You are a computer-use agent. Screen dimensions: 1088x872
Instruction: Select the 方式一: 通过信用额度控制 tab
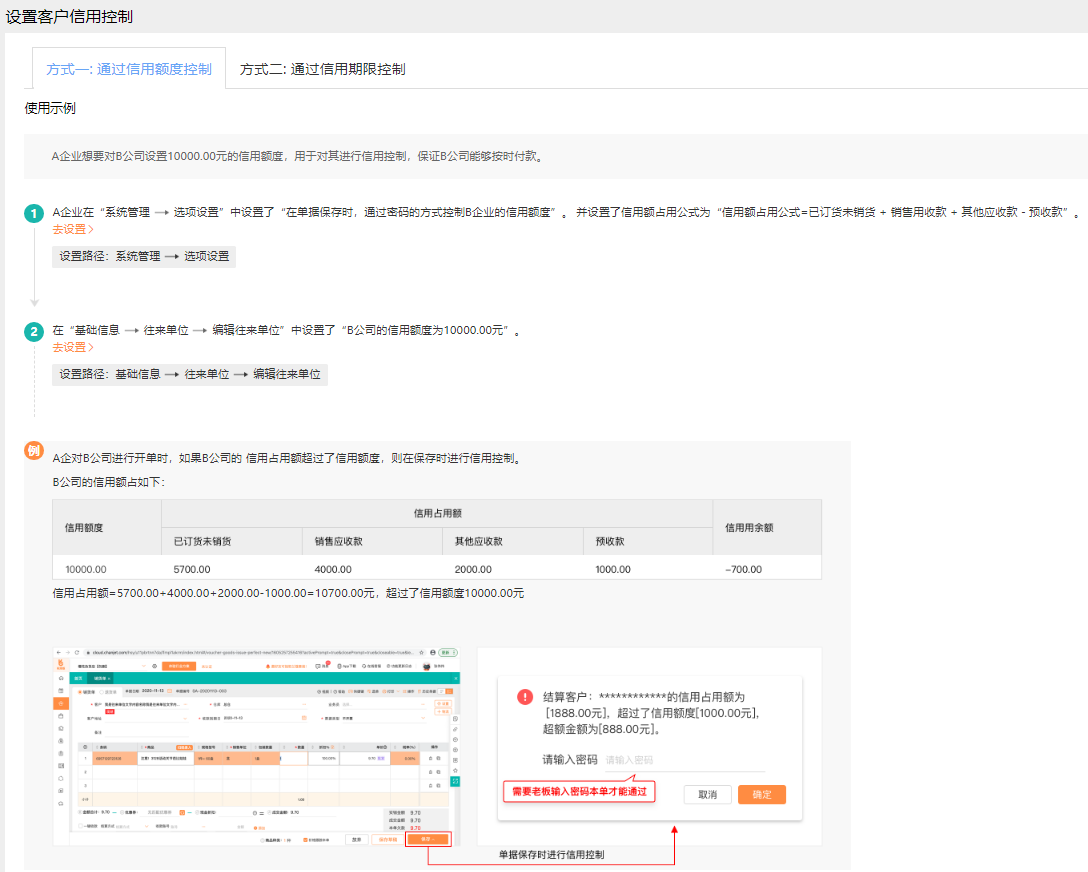point(129,69)
